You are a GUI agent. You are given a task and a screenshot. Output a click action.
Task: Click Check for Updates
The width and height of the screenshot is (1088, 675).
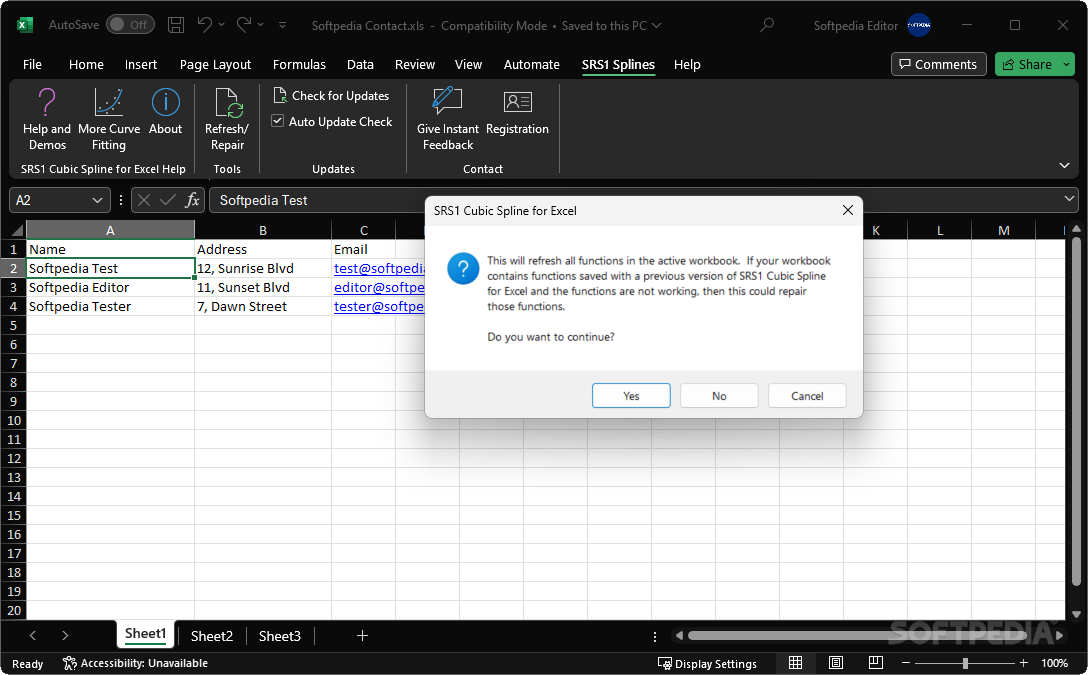[x=331, y=96]
